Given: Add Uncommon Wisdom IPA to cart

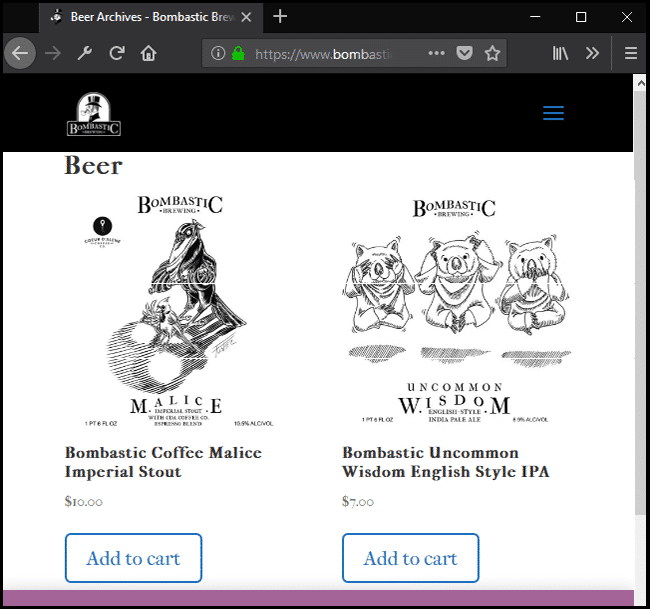Looking at the screenshot, I should [x=410, y=558].
